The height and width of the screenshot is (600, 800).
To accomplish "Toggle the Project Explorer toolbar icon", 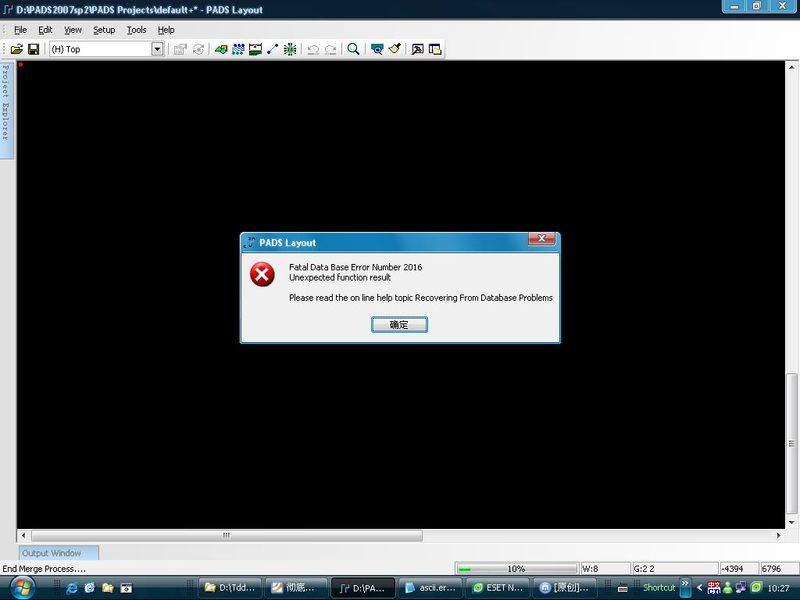I will point(435,49).
